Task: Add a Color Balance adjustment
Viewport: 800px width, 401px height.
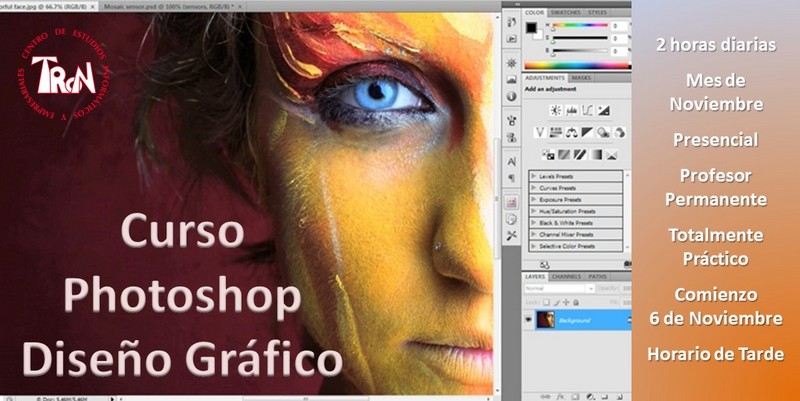Action: [x=571, y=133]
